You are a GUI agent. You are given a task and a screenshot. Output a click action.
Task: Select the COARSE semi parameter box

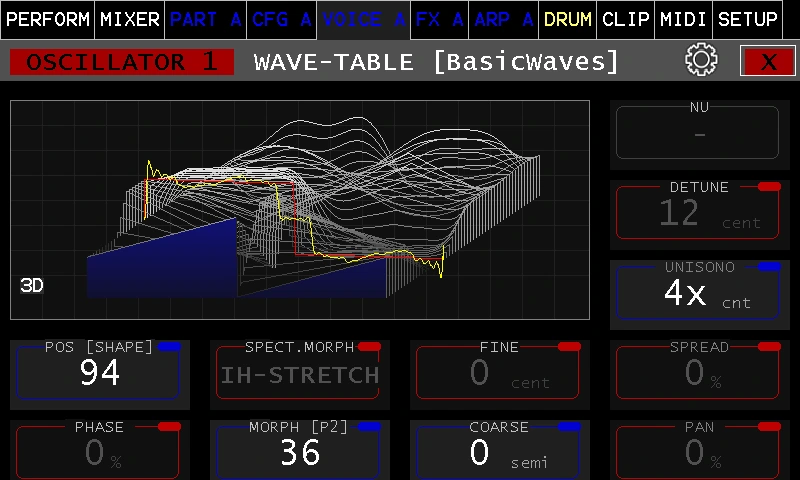point(500,450)
